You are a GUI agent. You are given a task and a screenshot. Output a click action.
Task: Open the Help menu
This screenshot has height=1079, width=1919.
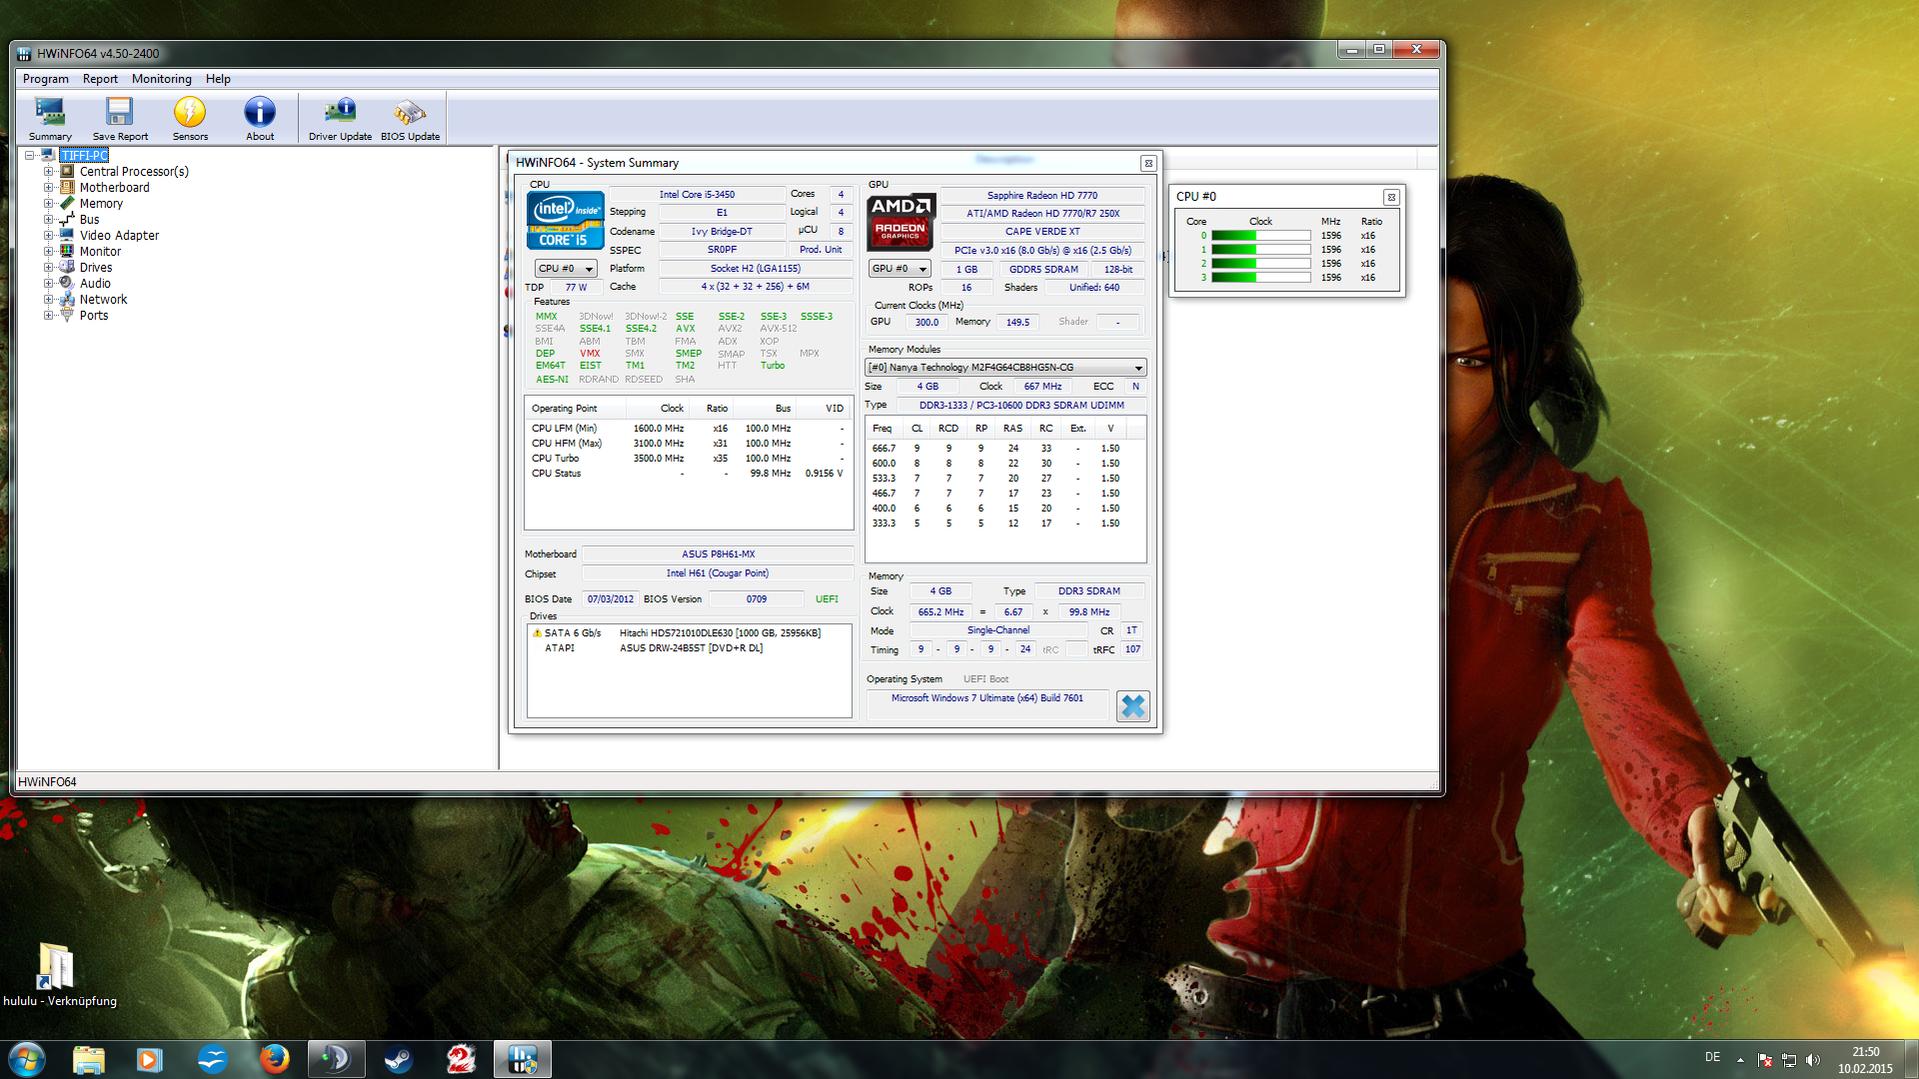[x=218, y=79]
